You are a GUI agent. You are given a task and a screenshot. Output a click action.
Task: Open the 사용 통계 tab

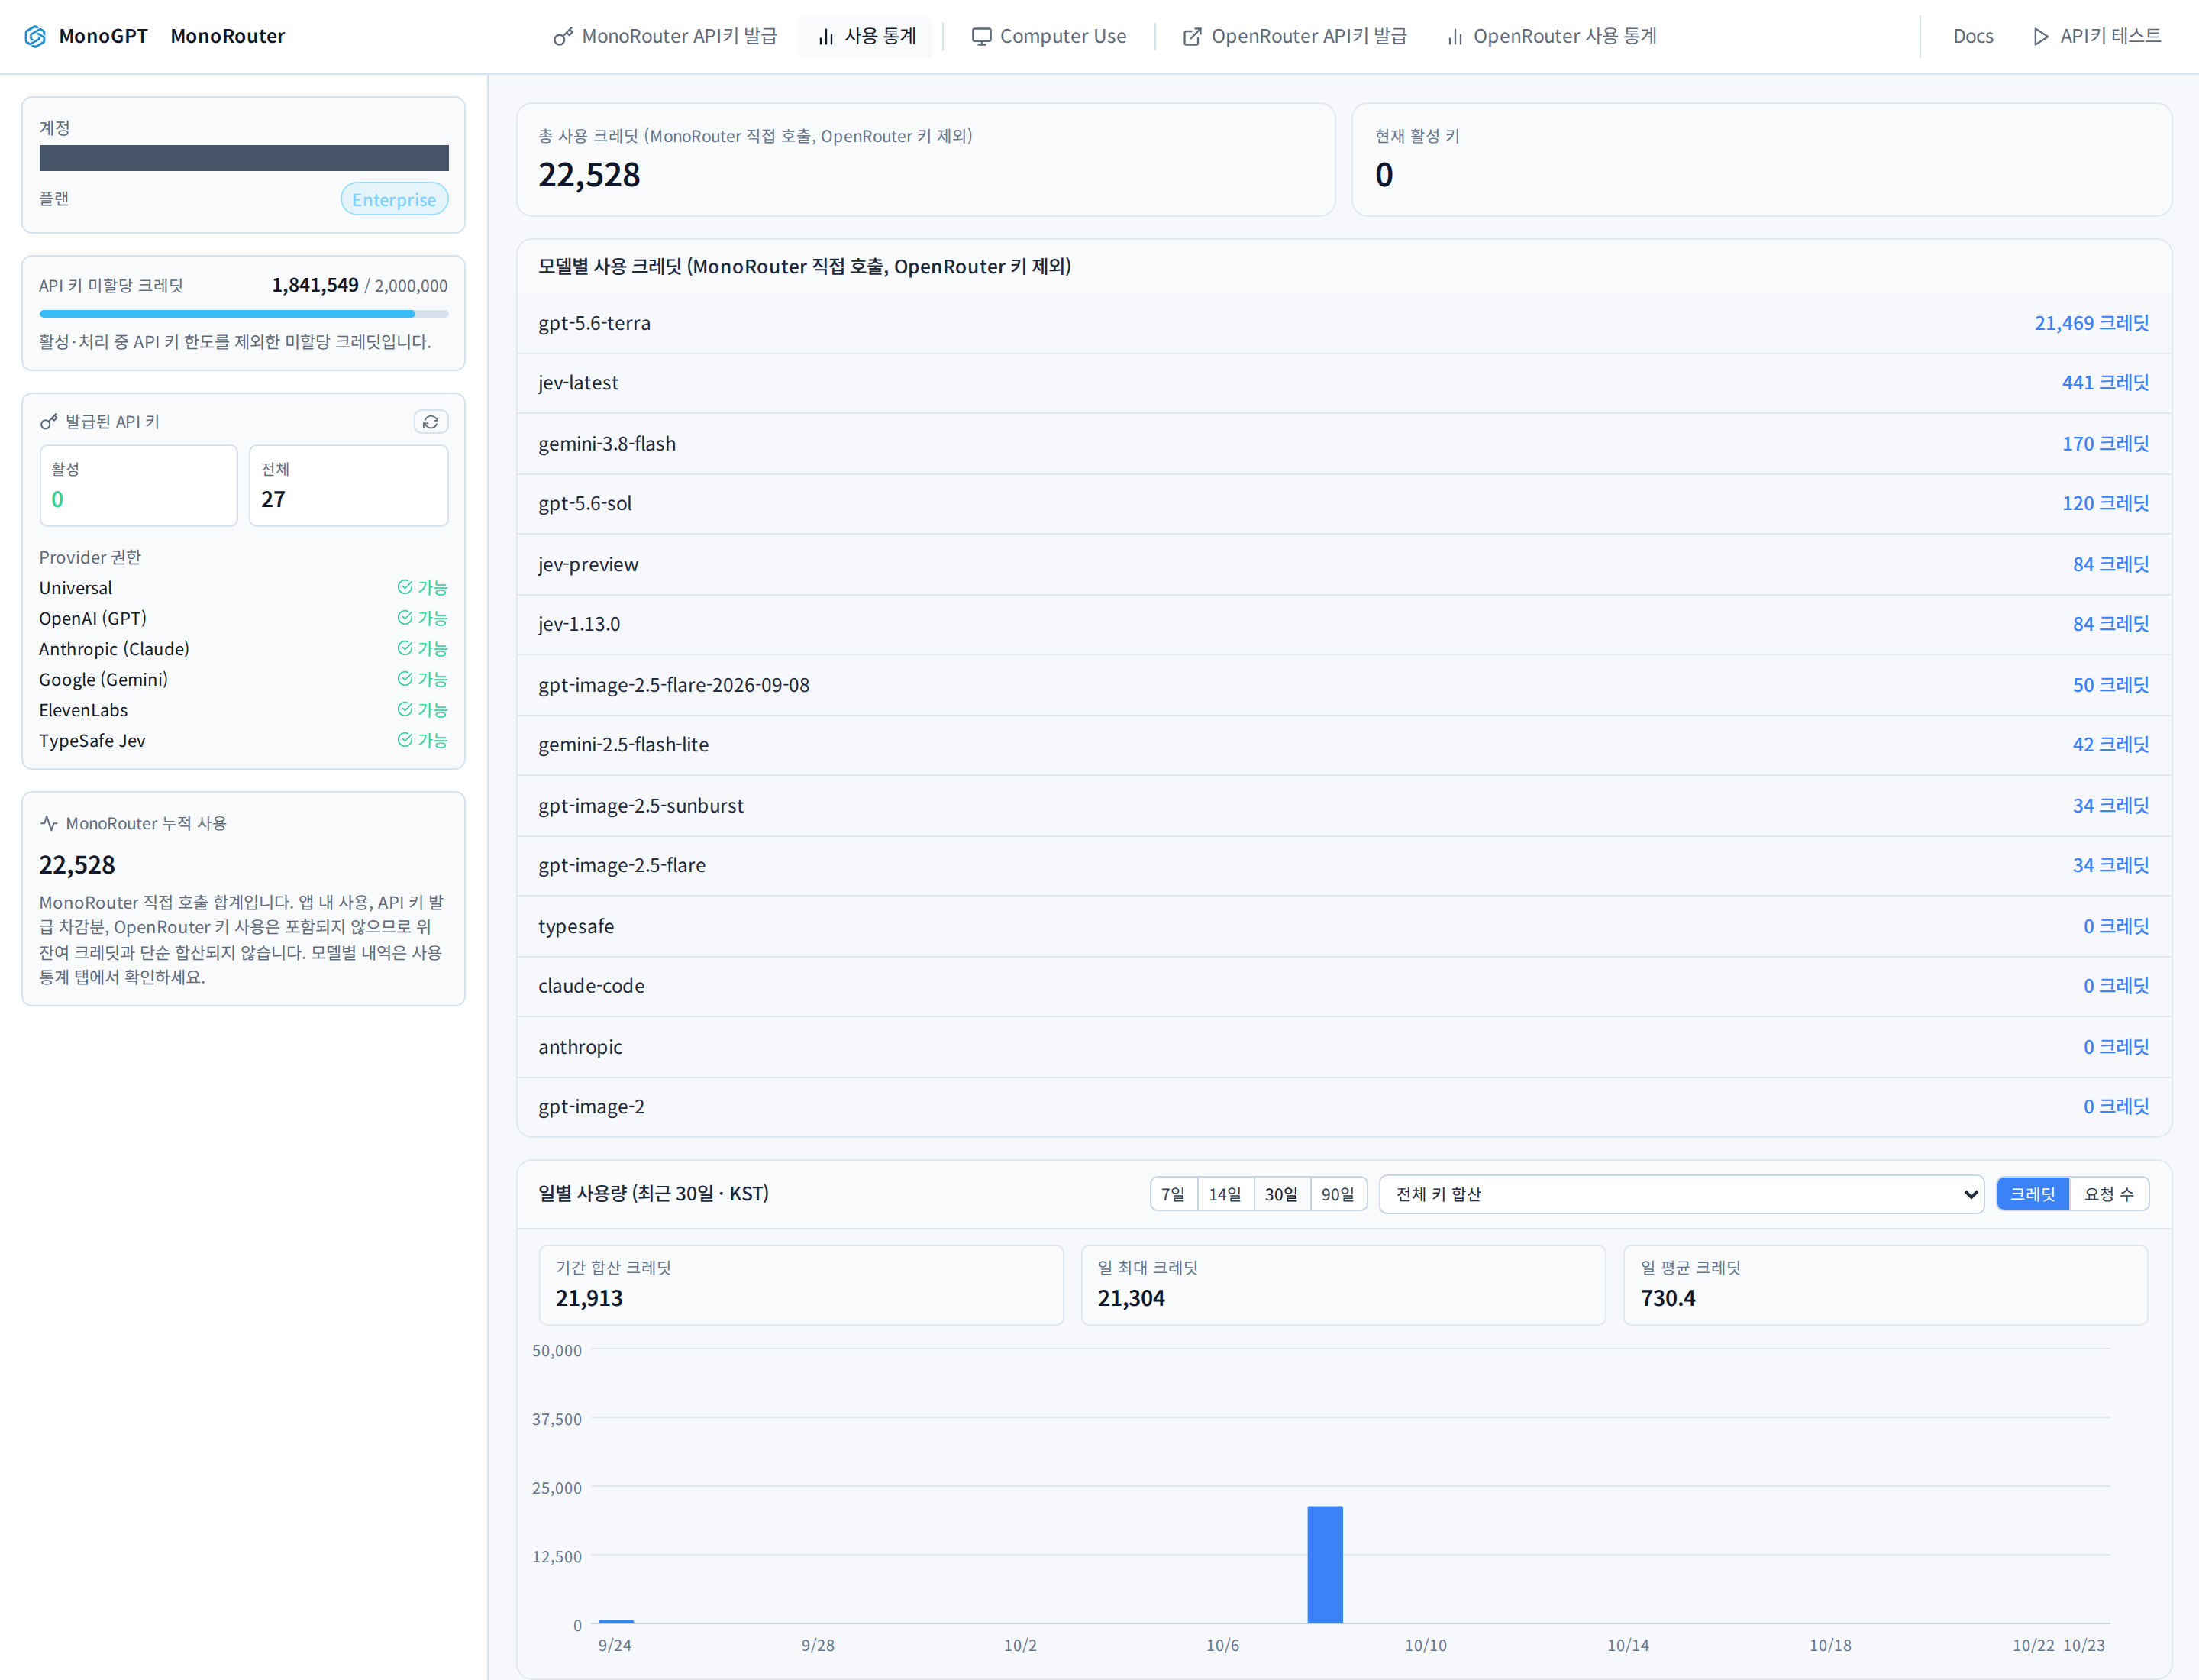pos(866,37)
